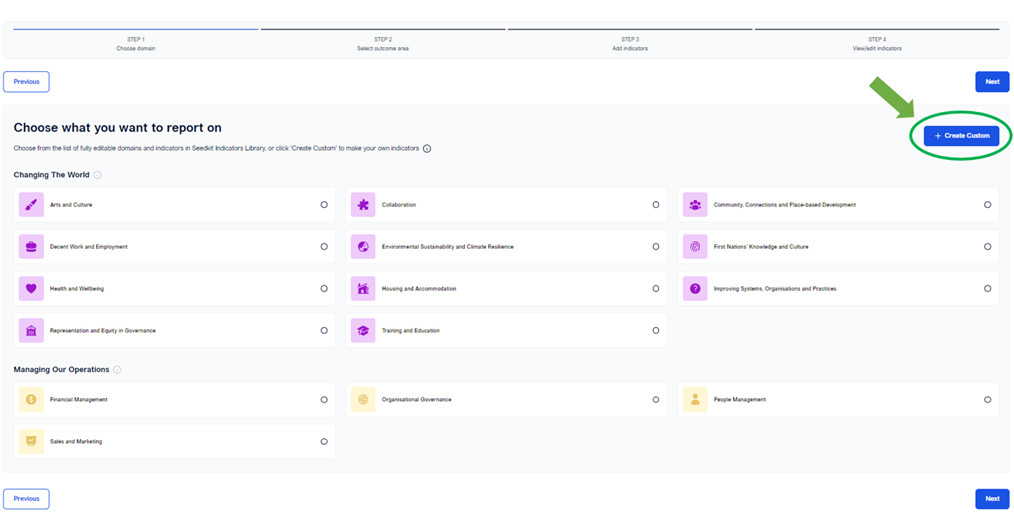Click the 'Health and Wellbeing' label

tap(77, 289)
